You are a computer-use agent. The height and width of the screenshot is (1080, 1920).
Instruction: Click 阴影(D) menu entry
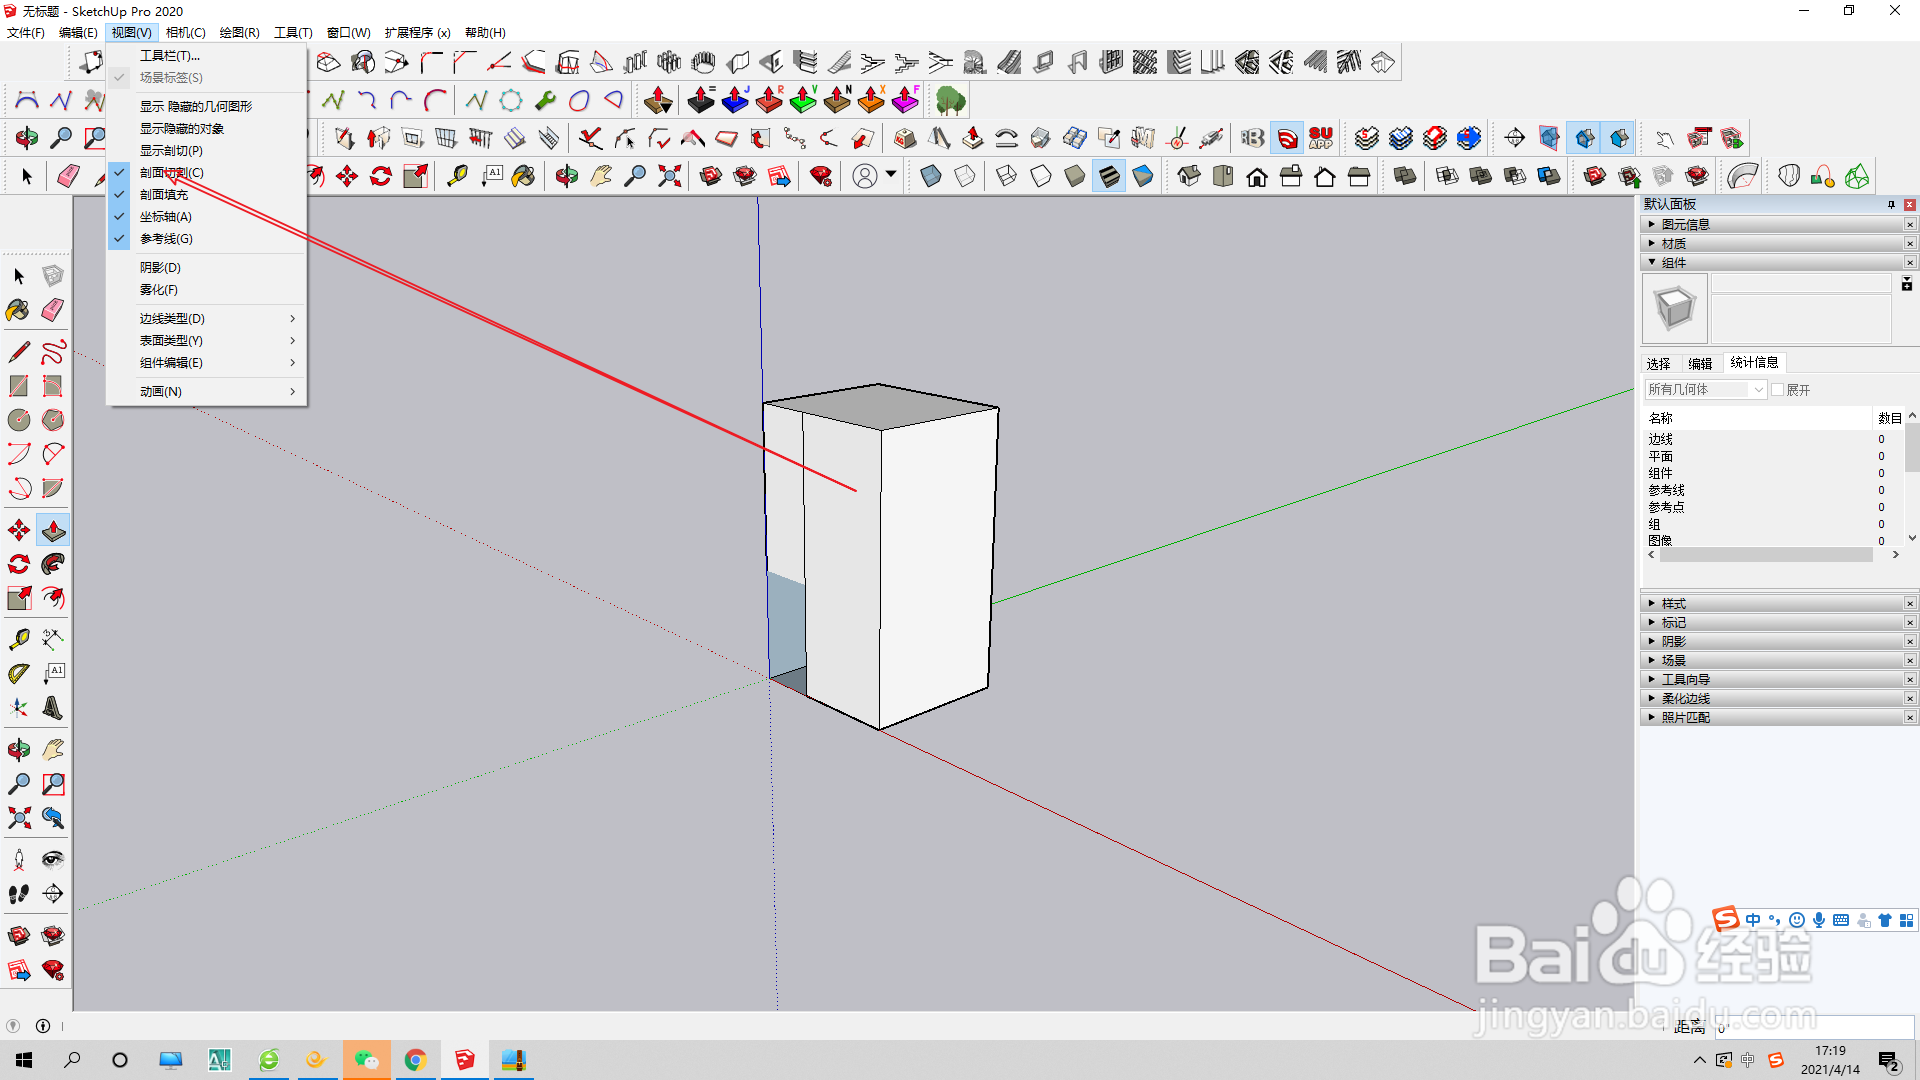(160, 268)
